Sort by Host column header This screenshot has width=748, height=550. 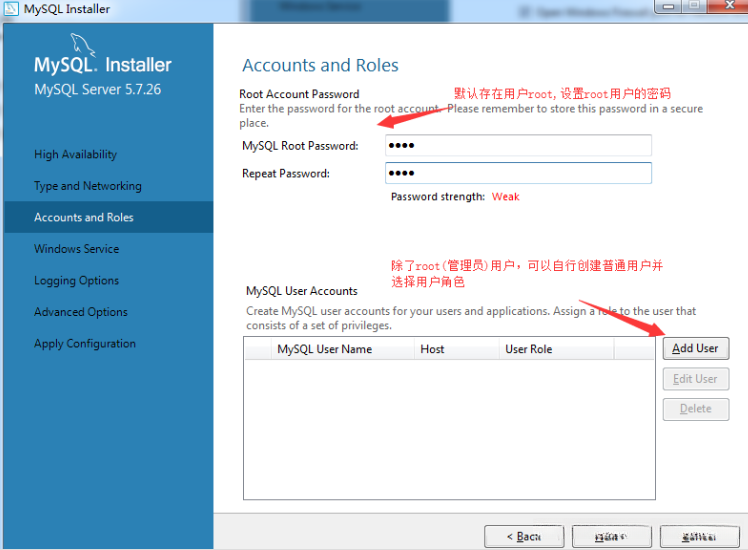tap(457, 349)
